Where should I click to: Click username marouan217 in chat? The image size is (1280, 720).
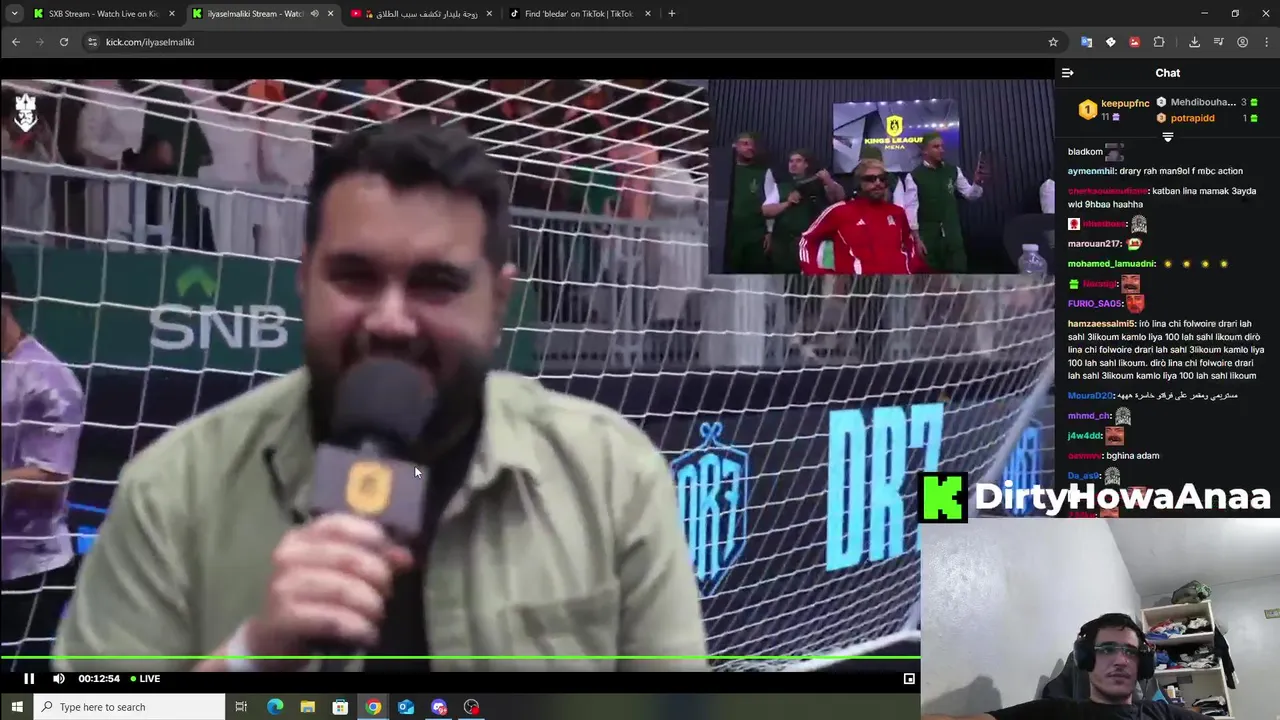[1094, 243]
